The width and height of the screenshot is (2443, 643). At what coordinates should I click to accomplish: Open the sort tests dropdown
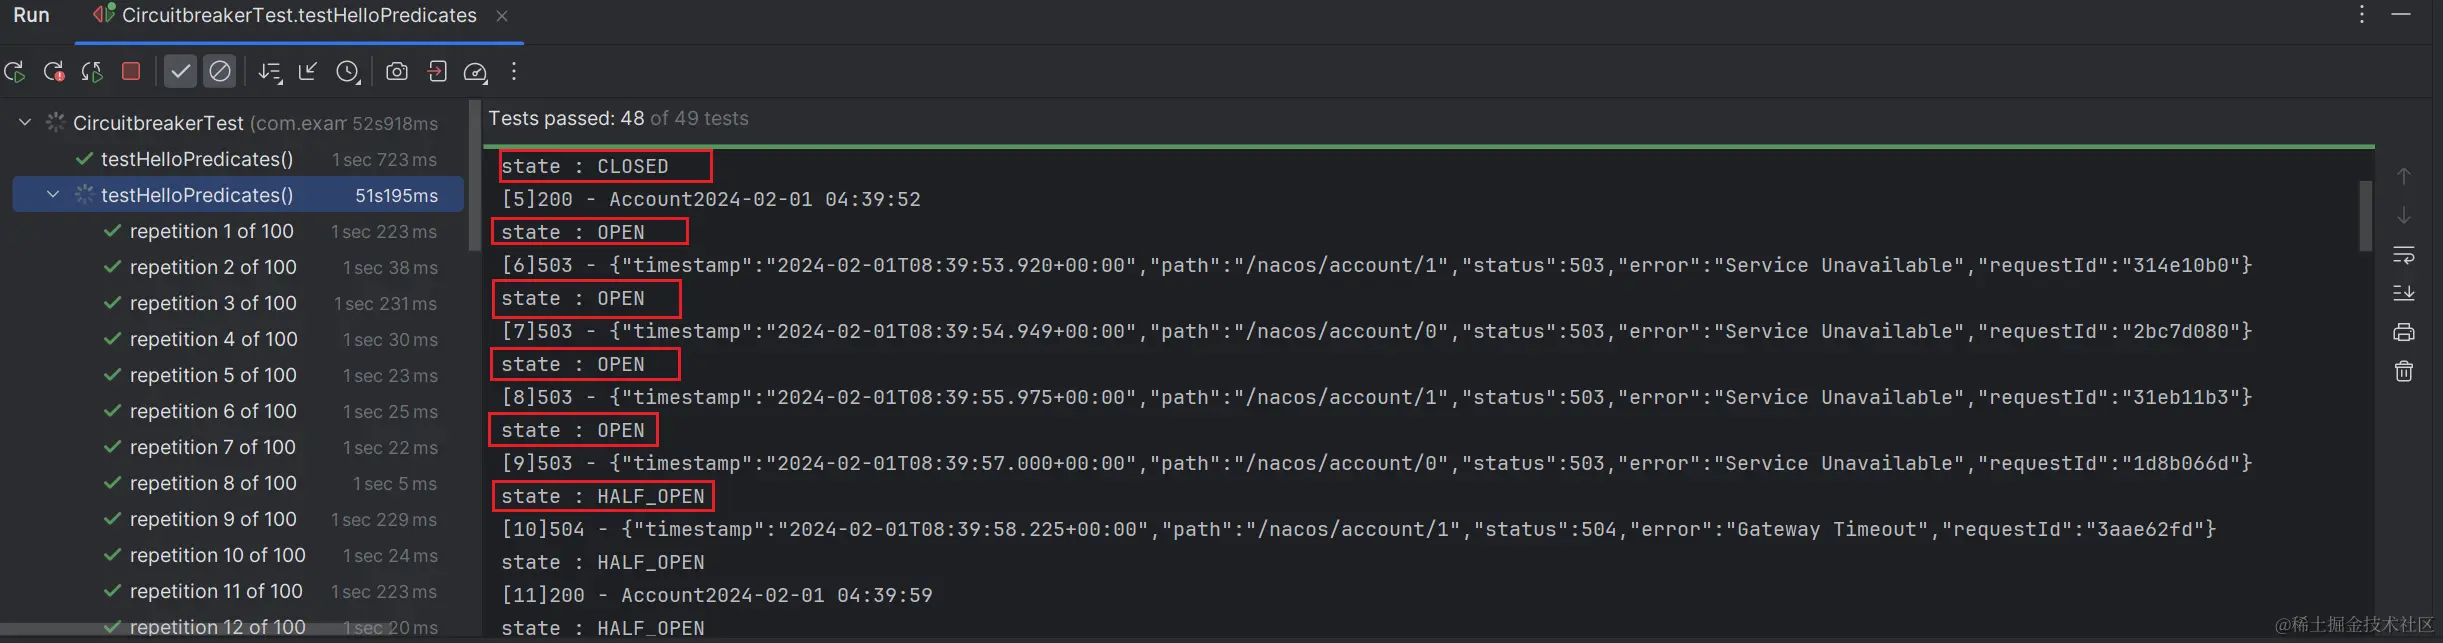pyautogui.click(x=269, y=72)
